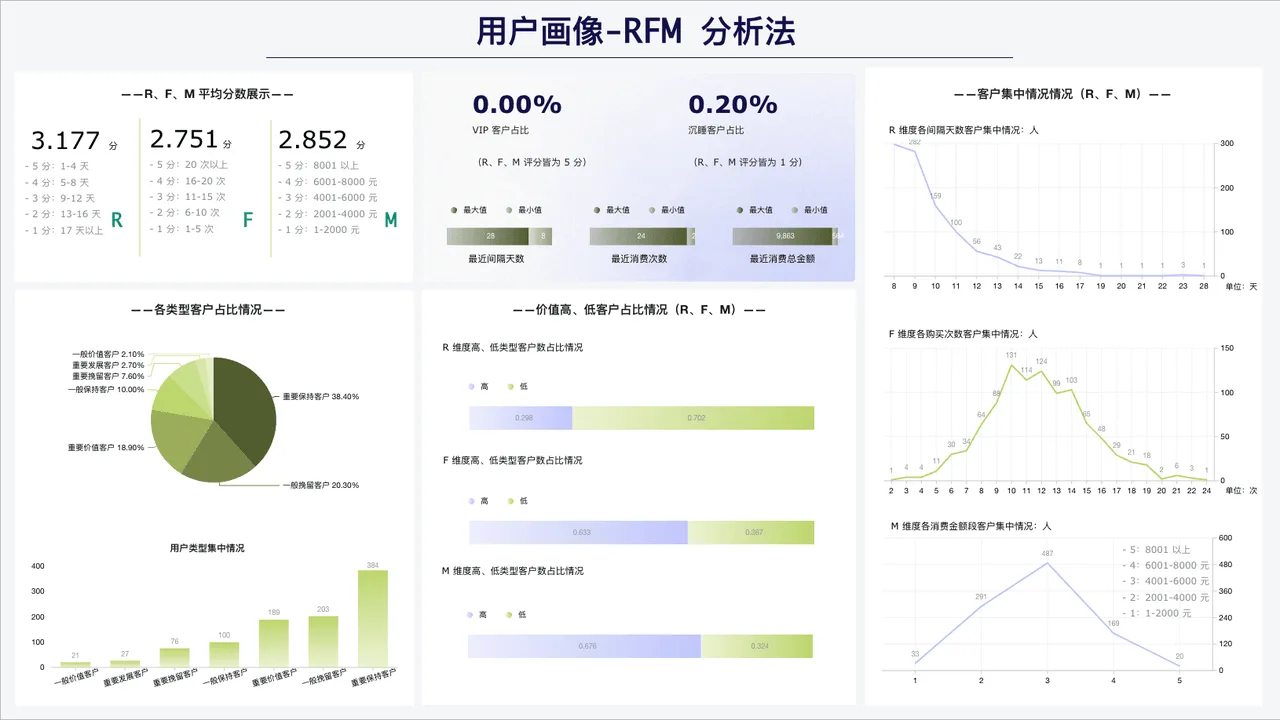1280x720 pixels.
Task: Click the 用户画像-RFM 分析法 title
Action: tap(637, 32)
